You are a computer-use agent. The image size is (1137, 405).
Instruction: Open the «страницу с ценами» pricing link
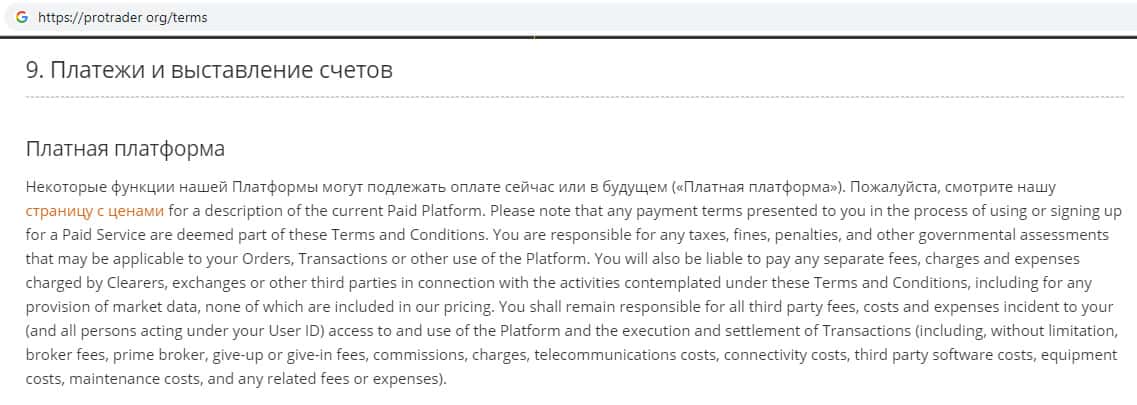(95, 211)
